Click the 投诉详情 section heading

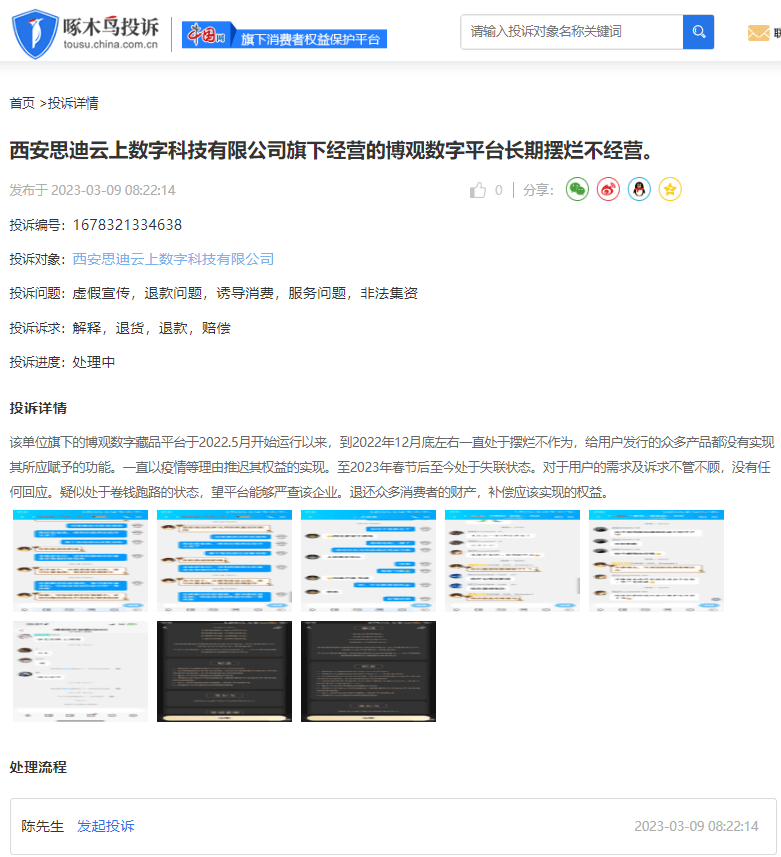38,408
